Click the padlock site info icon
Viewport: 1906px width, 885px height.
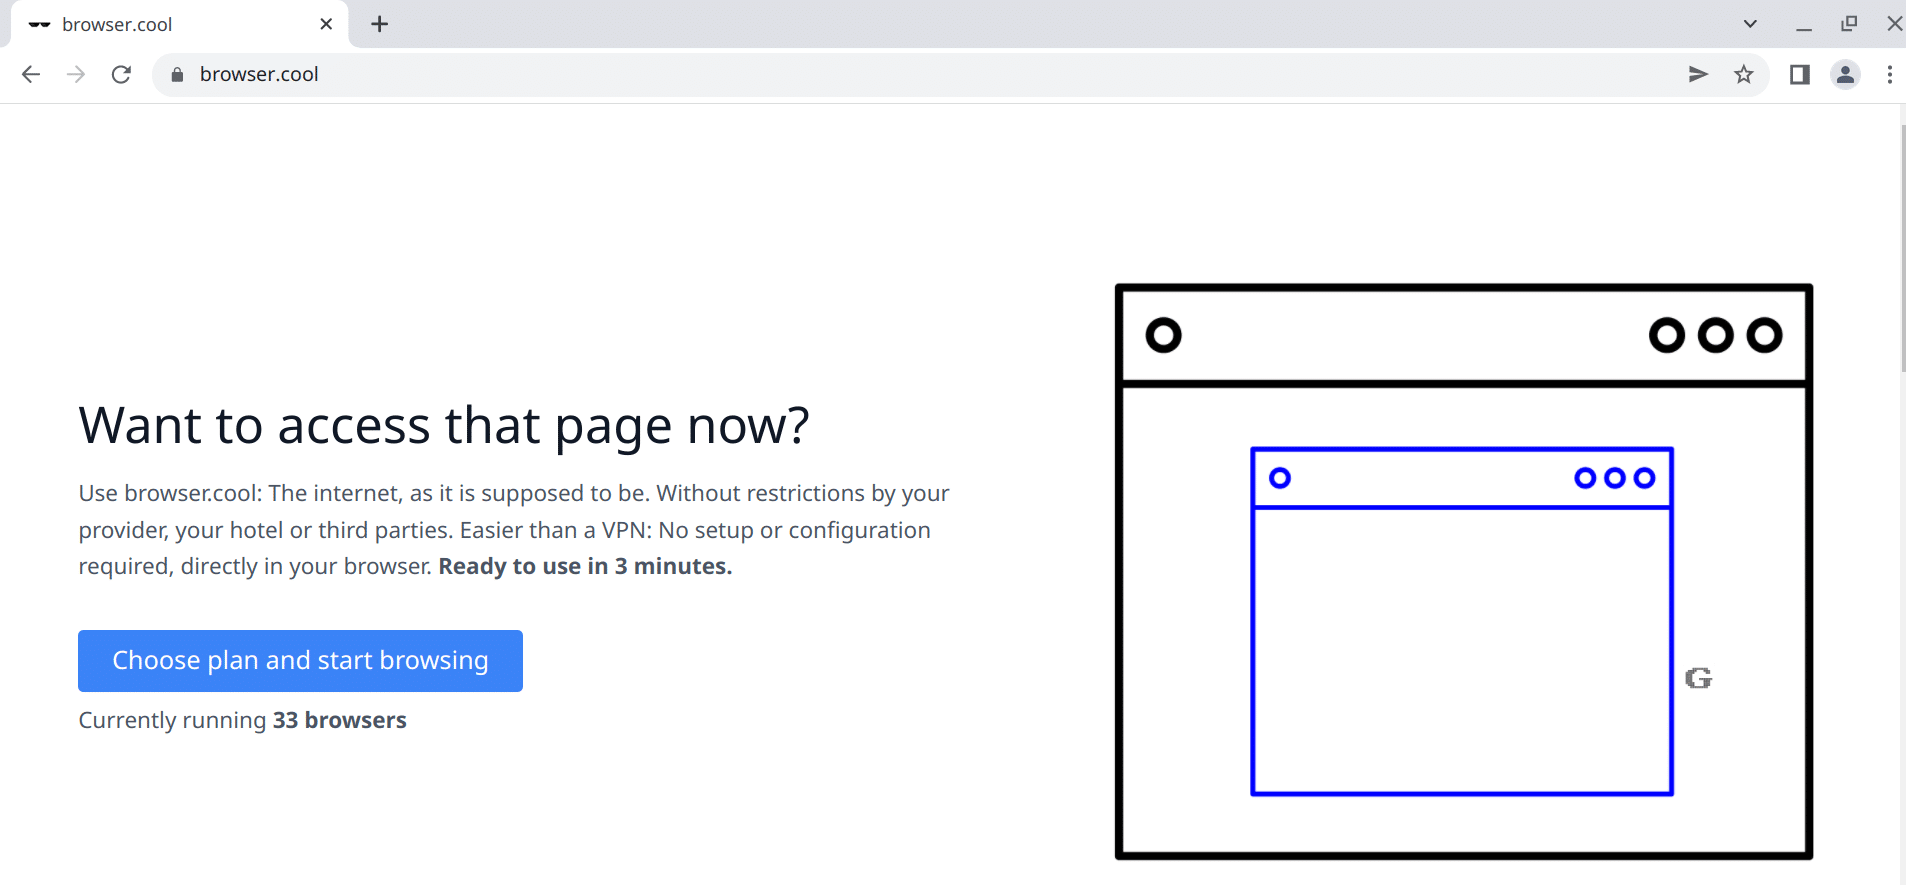(x=177, y=75)
